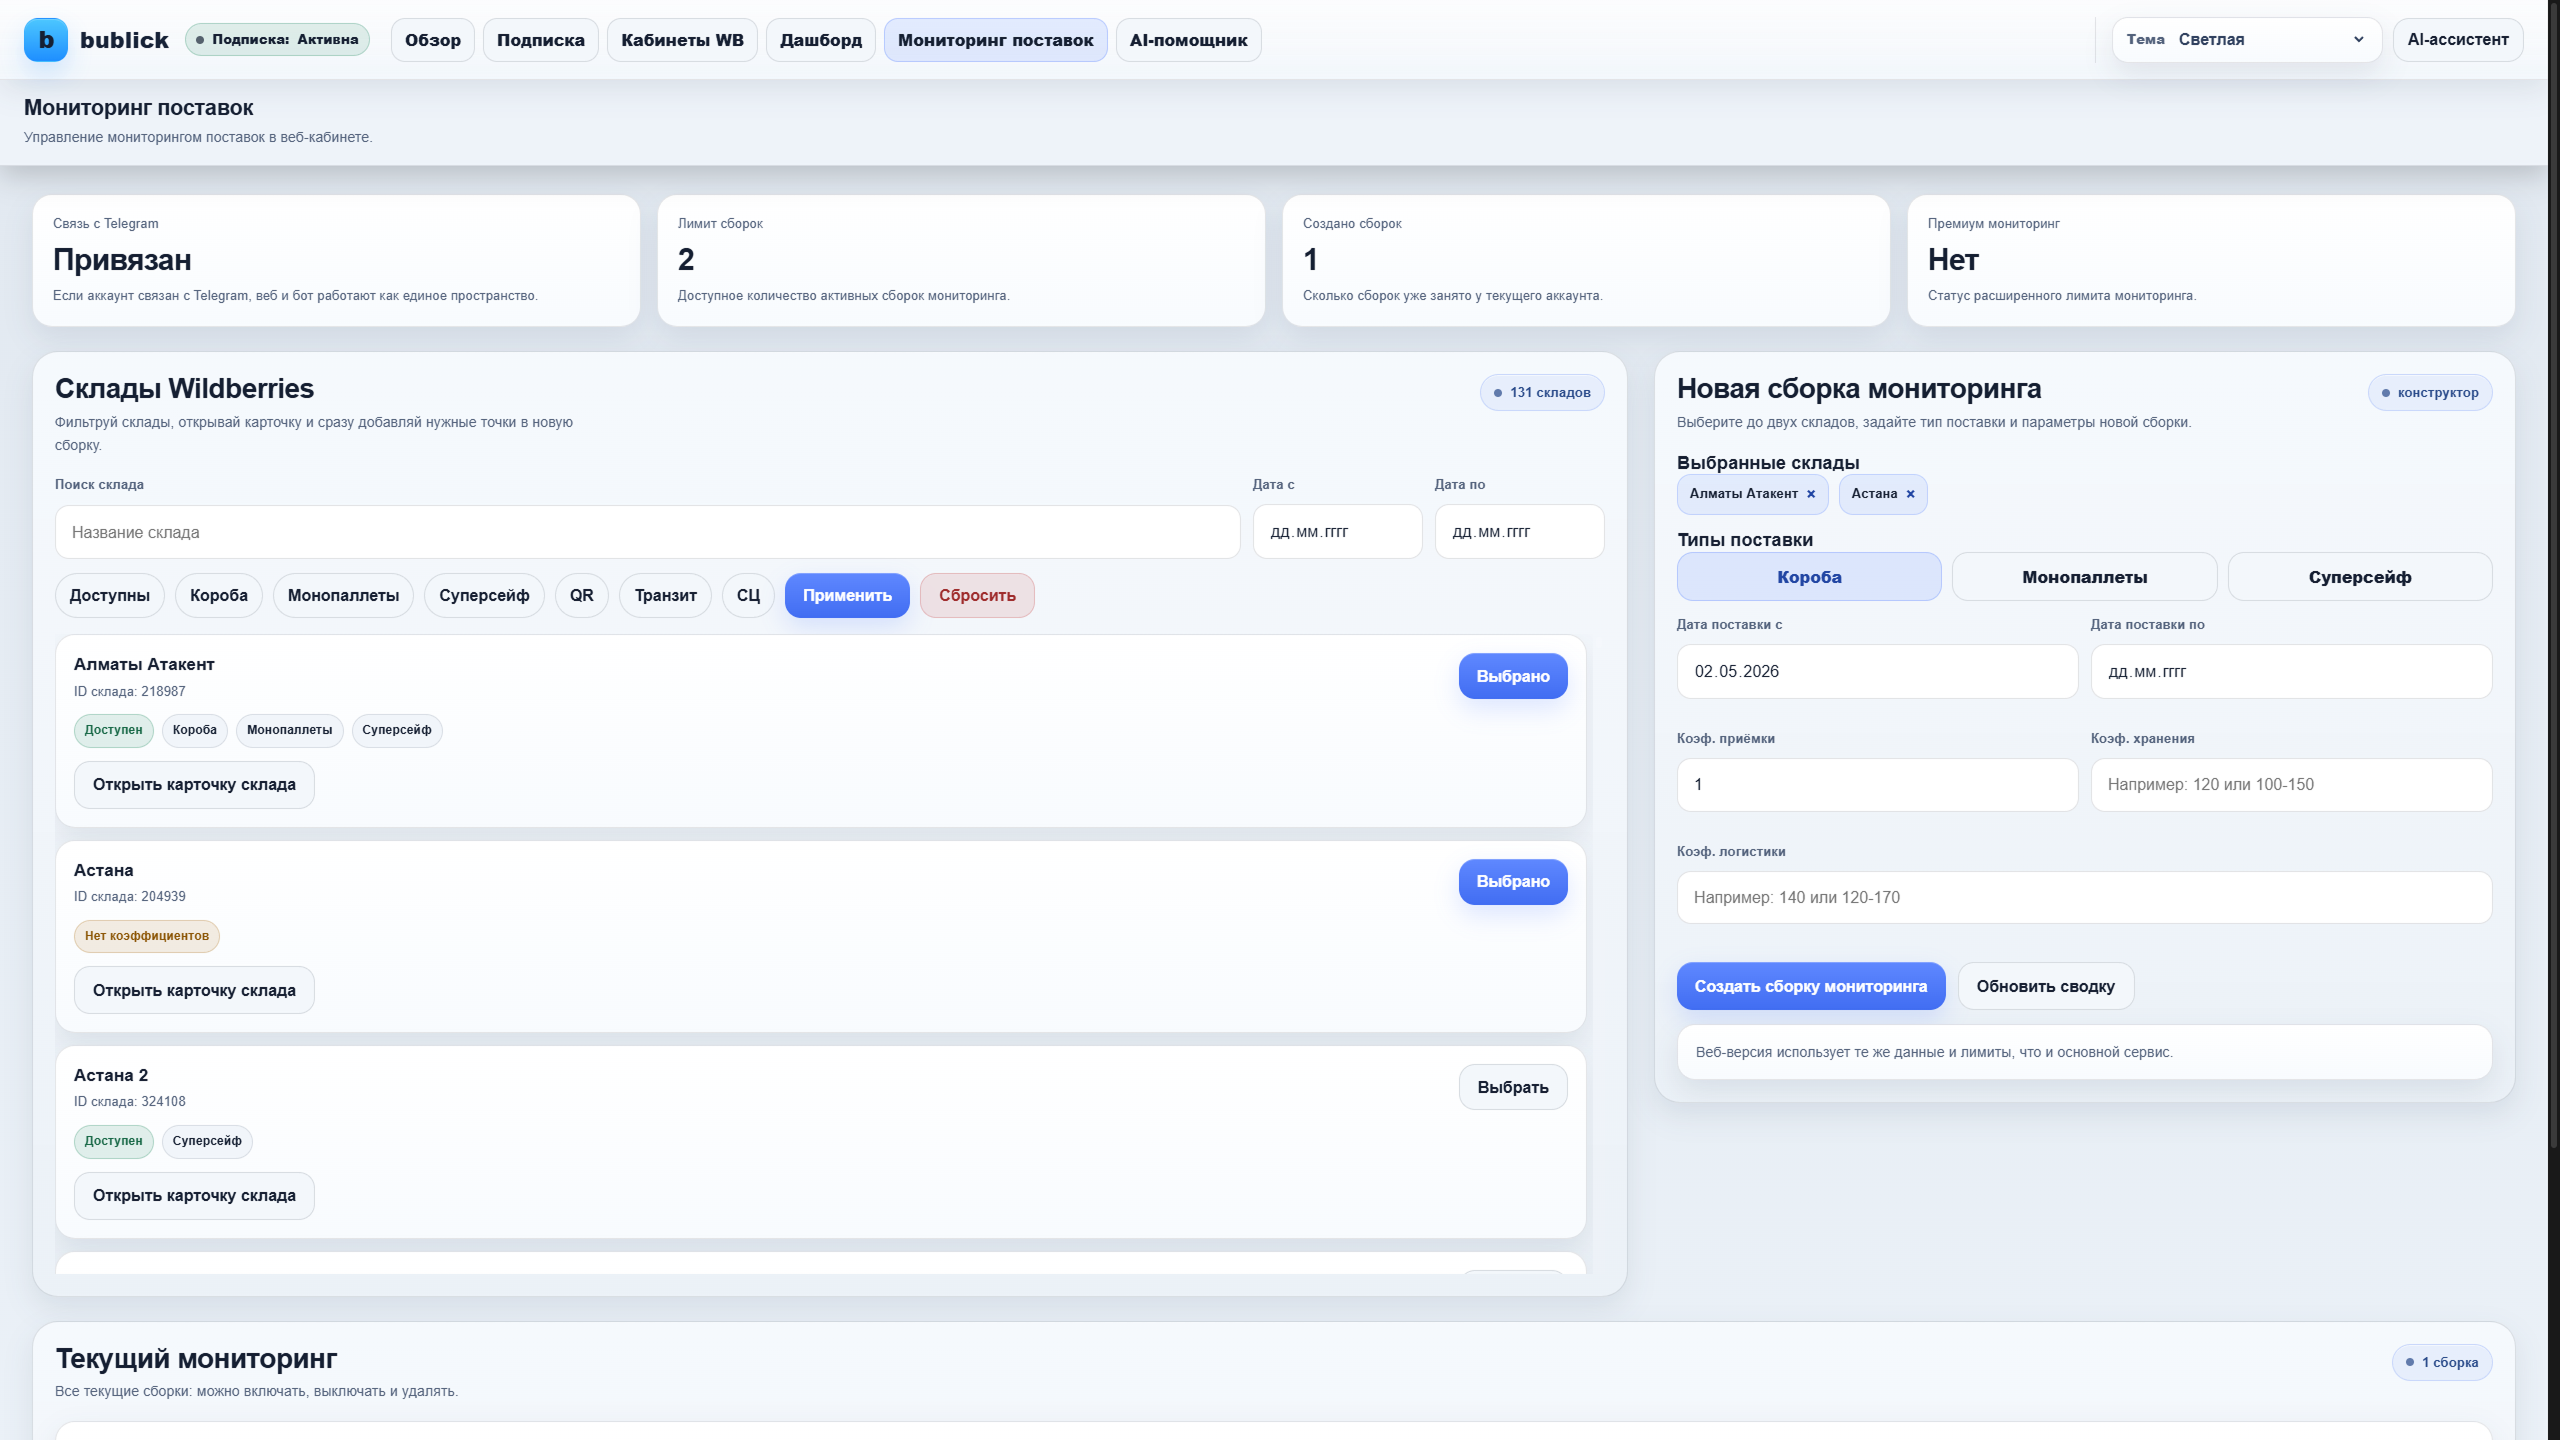Click the Доступен tag on Астана 2

113,1141
